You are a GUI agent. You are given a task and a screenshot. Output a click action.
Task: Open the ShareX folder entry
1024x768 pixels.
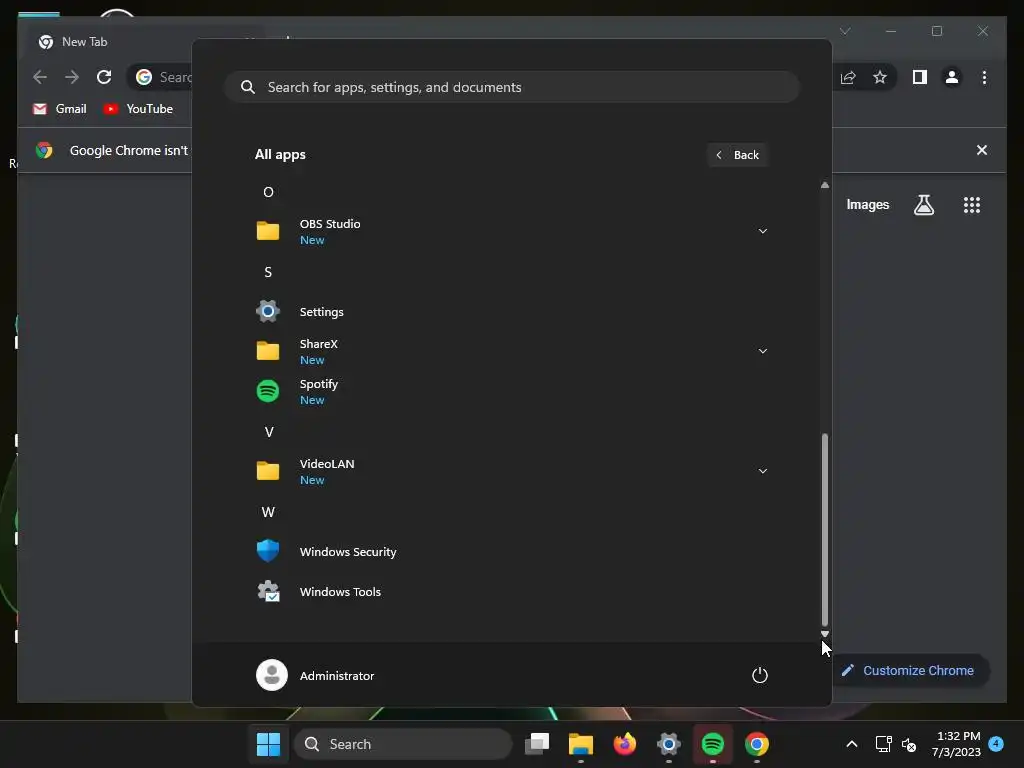511,351
